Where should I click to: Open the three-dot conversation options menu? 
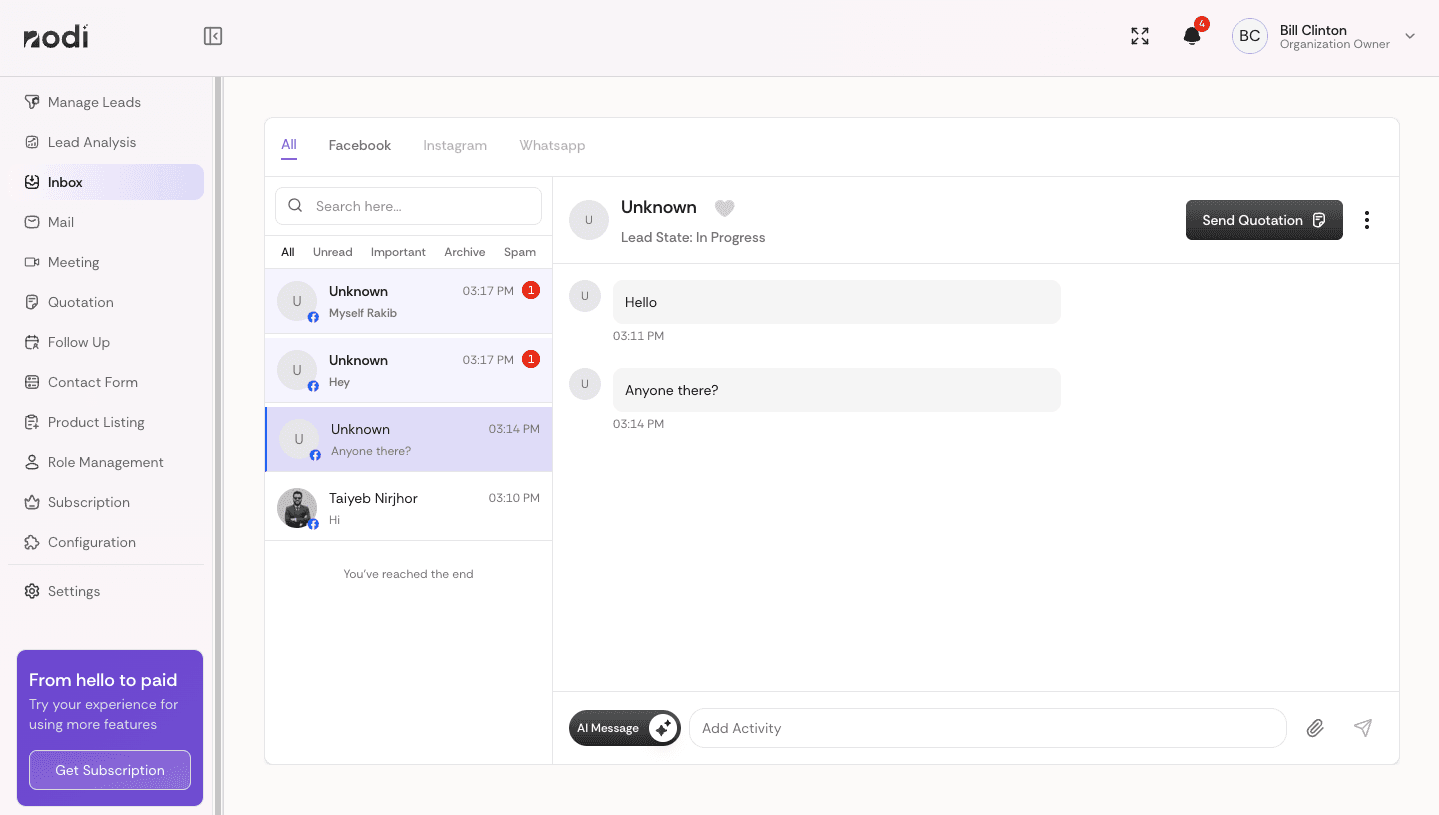tap(1366, 220)
